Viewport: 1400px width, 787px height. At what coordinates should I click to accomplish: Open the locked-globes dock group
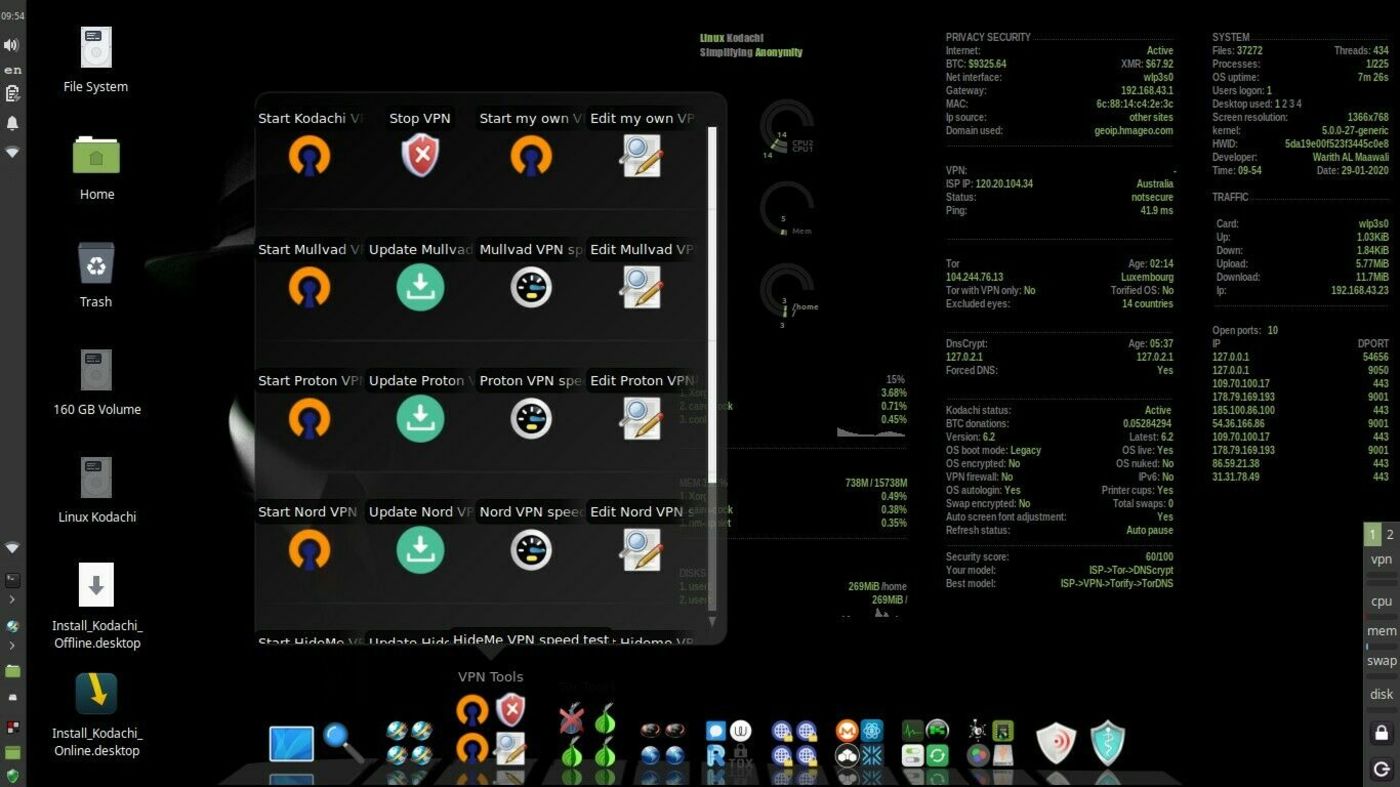794,743
